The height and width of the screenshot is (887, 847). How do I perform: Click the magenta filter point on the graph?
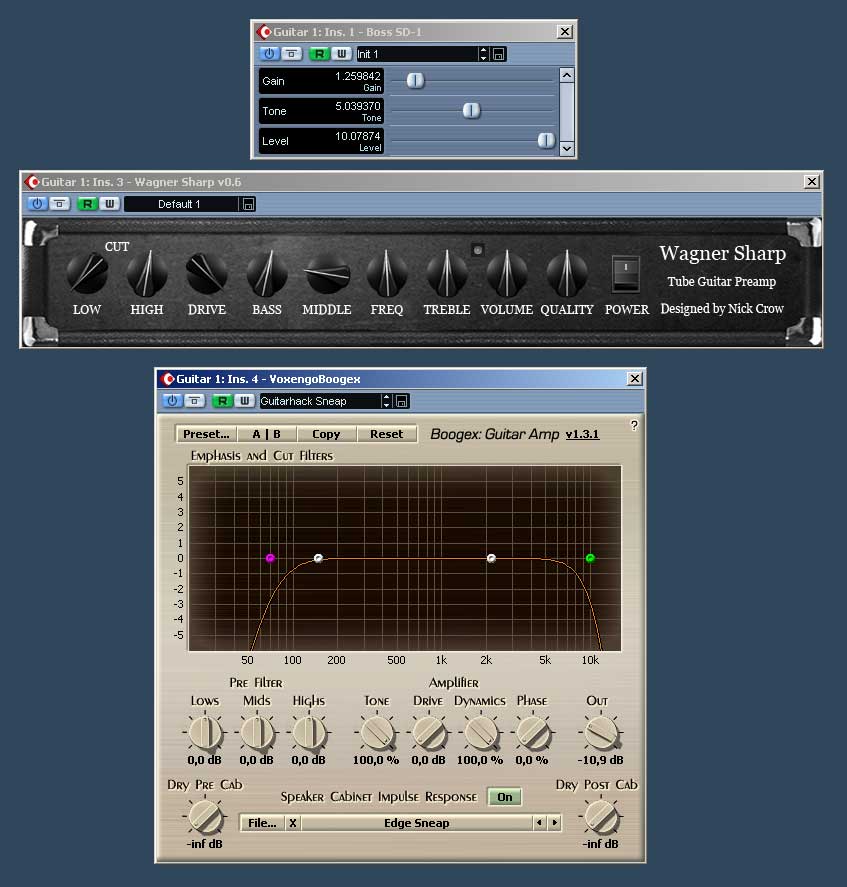270,558
